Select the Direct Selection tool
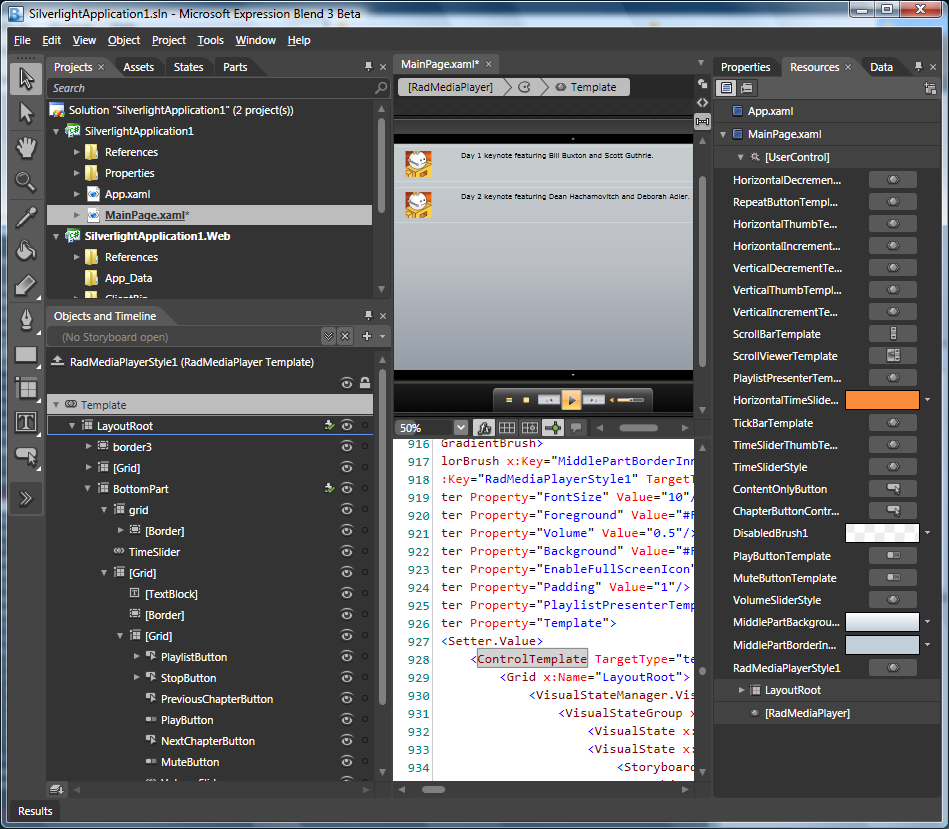949x829 pixels. coord(26,113)
